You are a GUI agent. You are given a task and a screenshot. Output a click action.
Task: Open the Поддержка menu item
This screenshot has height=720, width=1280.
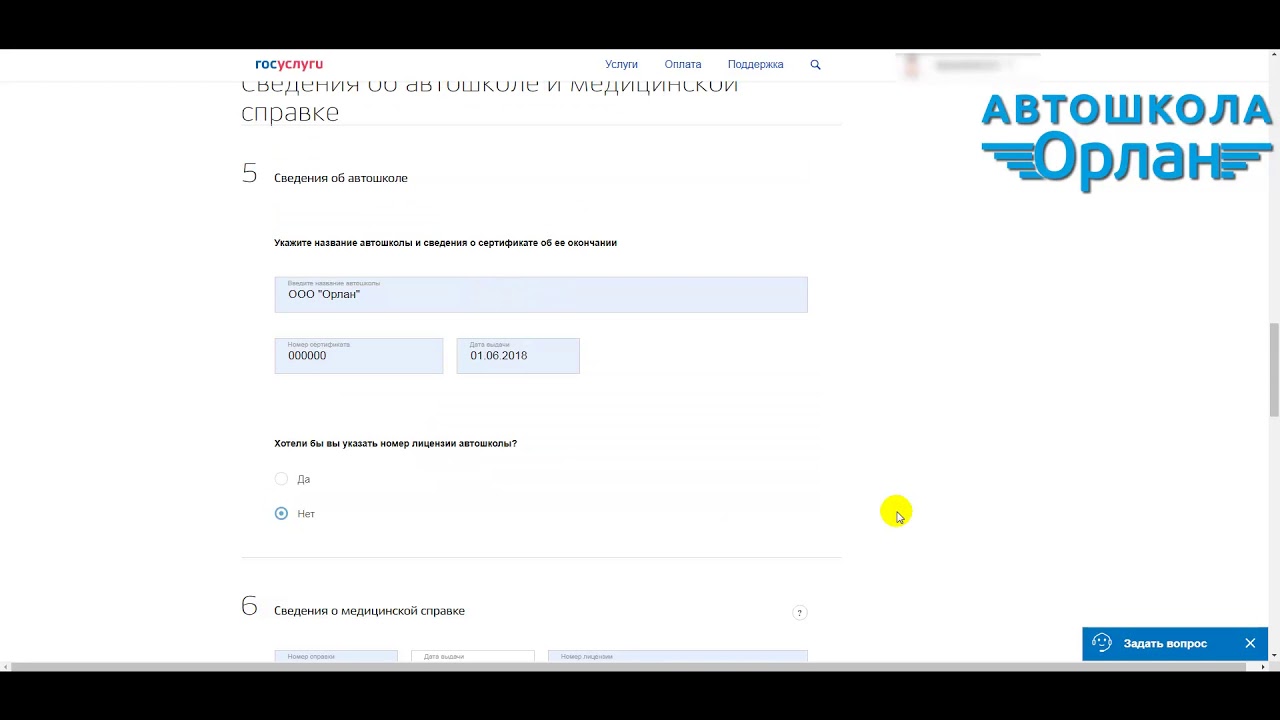[755, 64]
